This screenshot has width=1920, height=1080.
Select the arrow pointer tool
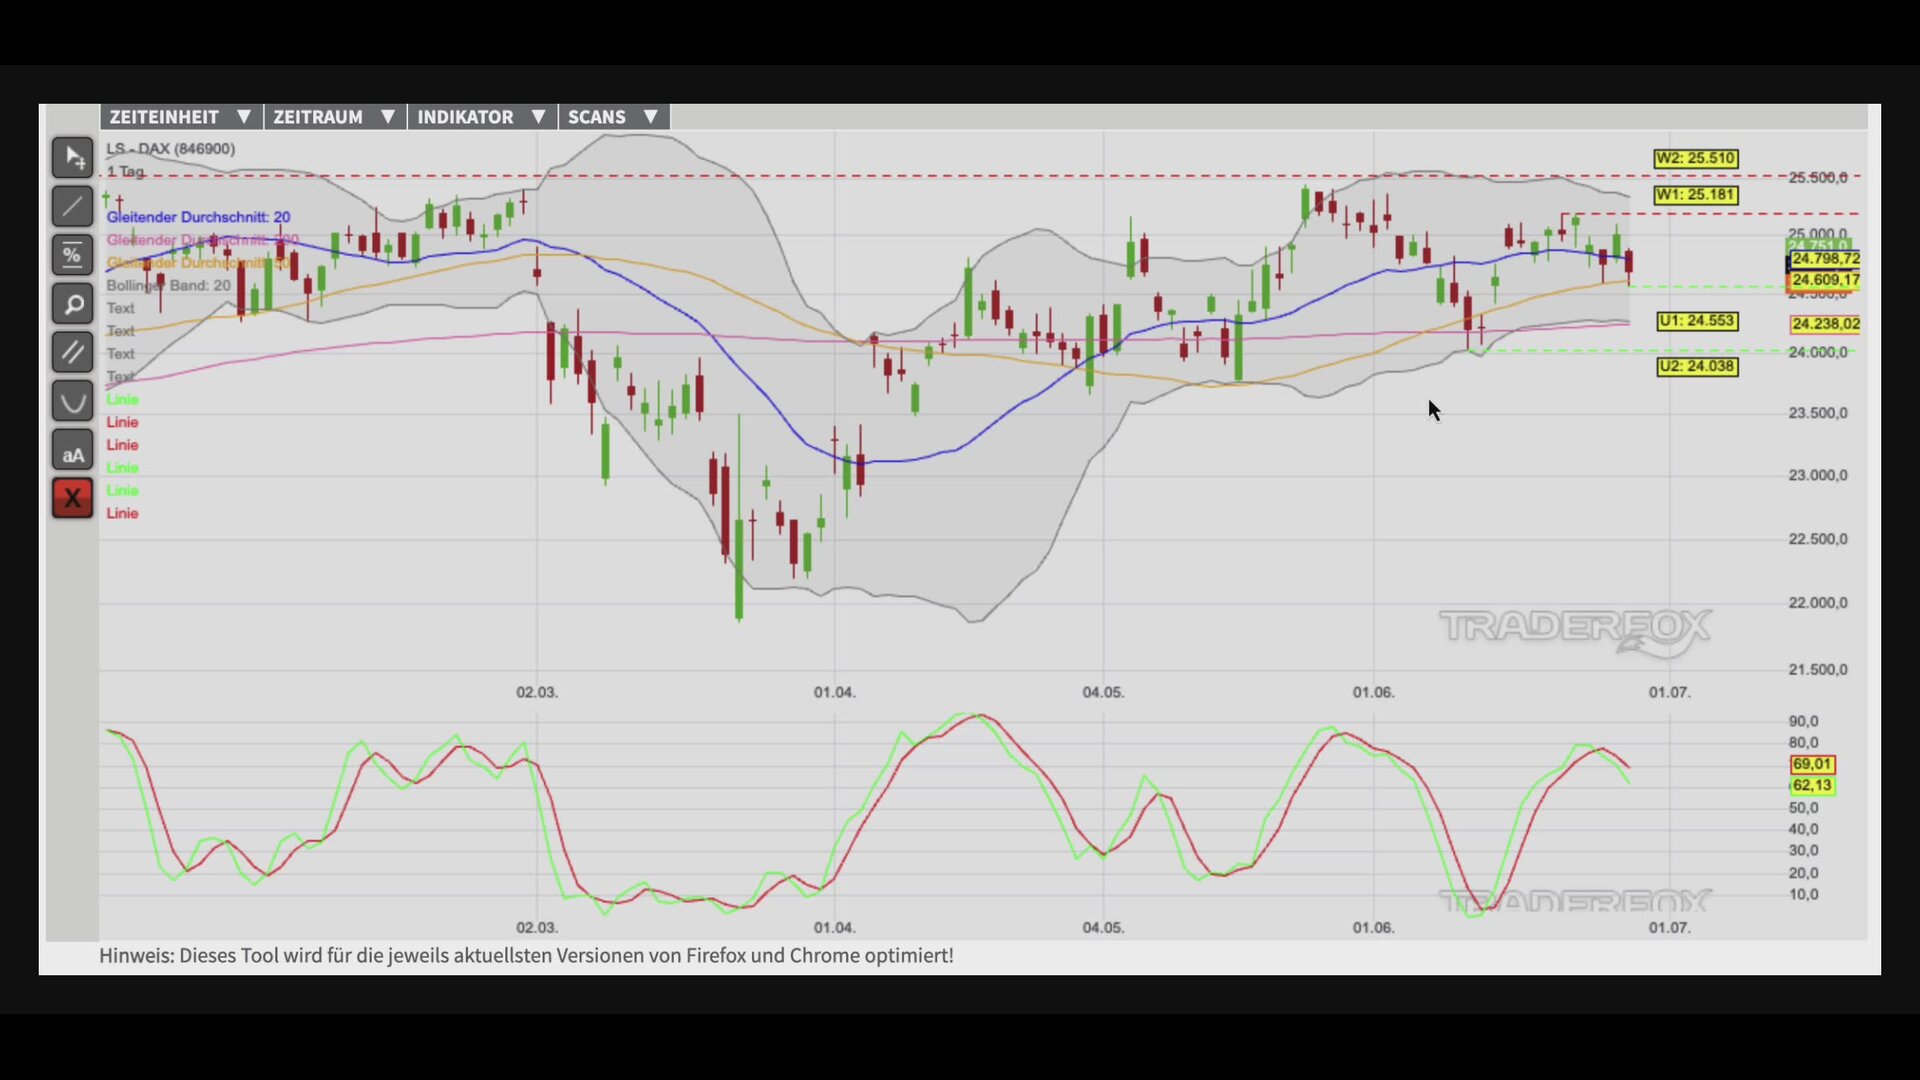(73, 158)
